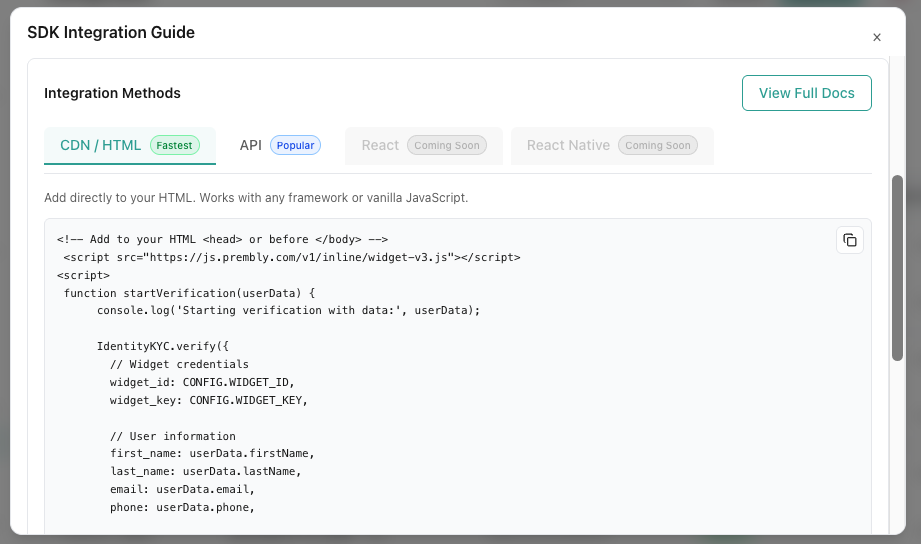The height and width of the screenshot is (544, 921).
Task: Select the API tab
Action: click(x=250, y=145)
